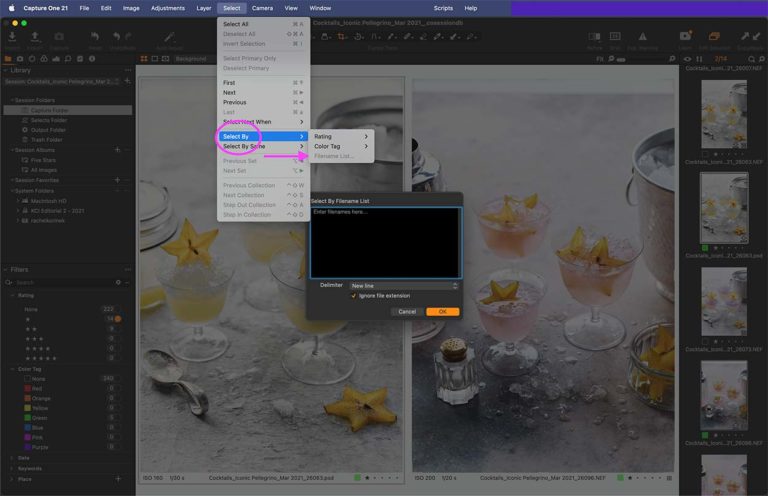Expand the Keywords filter group
This screenshot has width=768, height=496.
point(12,469)
